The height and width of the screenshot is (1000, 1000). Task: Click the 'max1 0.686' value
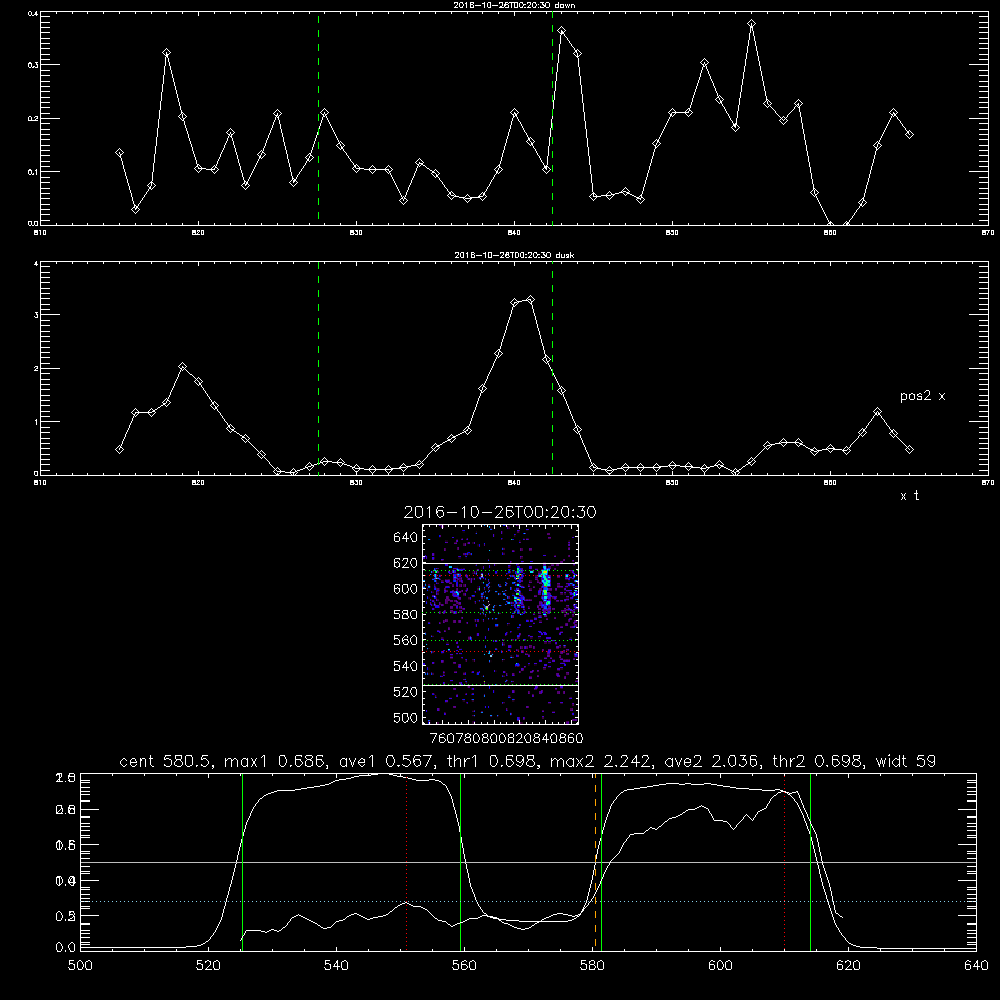[x=274, y=761]
